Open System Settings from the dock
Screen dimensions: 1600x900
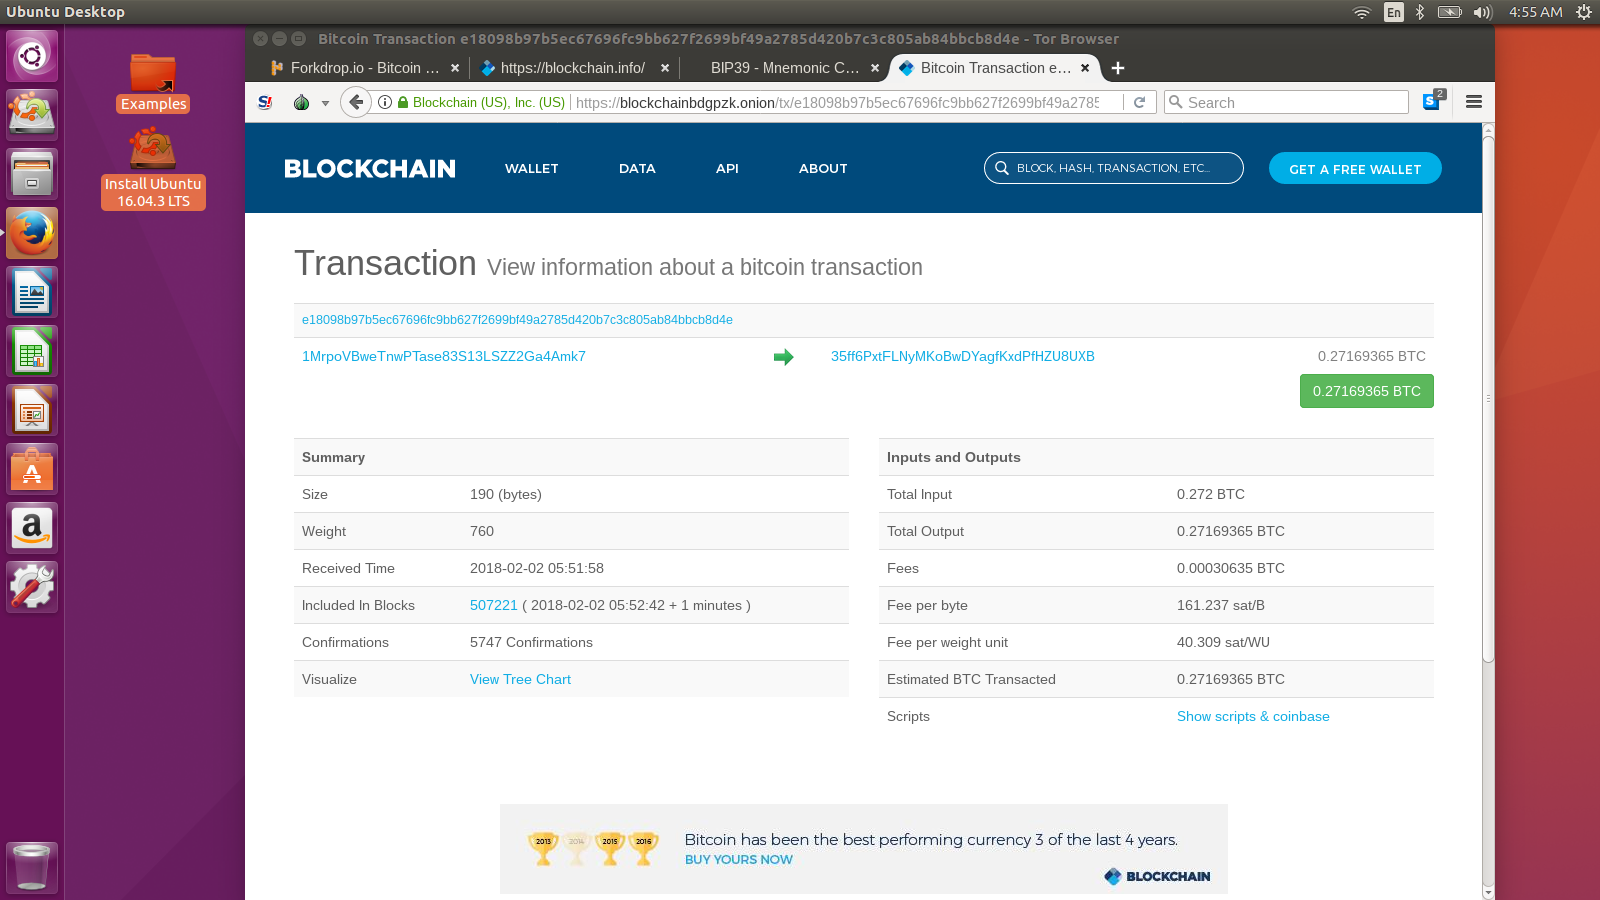pos(32,587)
